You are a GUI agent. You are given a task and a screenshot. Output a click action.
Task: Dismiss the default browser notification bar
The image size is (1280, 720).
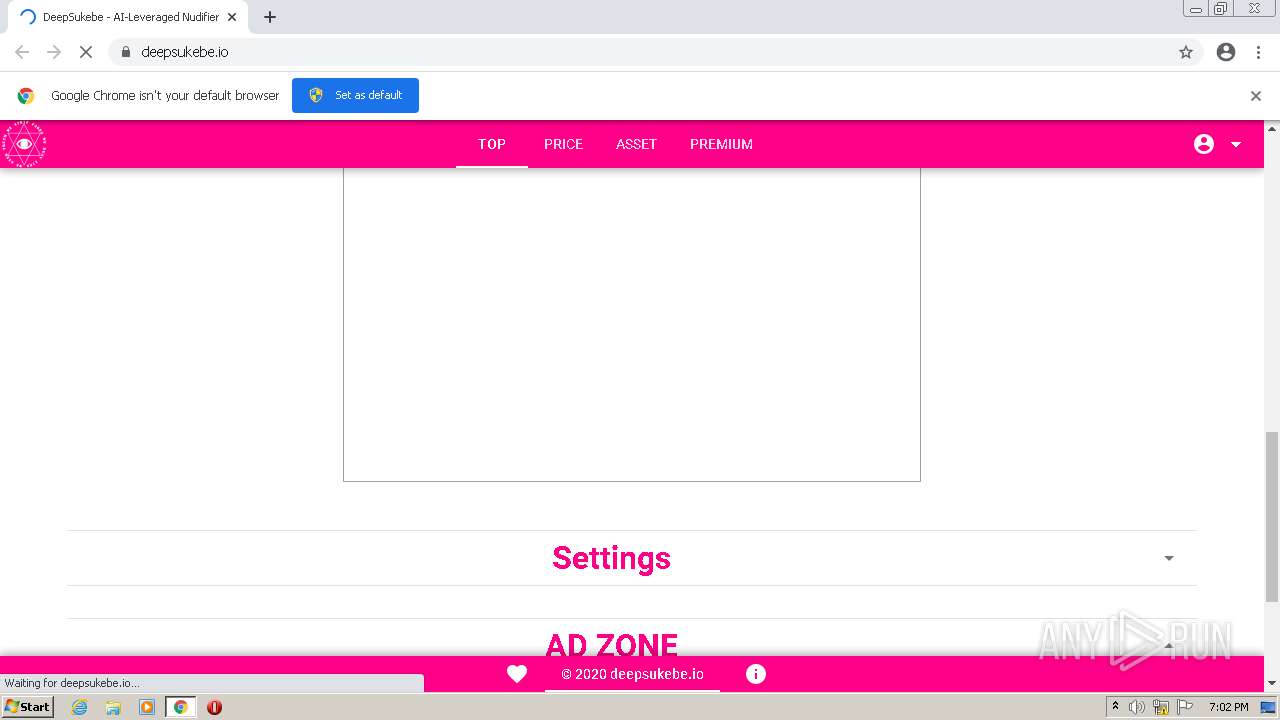point(1256,96)
